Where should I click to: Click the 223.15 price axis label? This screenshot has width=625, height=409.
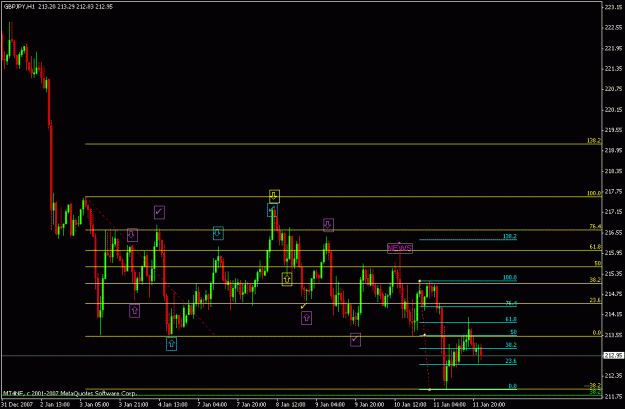[x=613, y=7]
